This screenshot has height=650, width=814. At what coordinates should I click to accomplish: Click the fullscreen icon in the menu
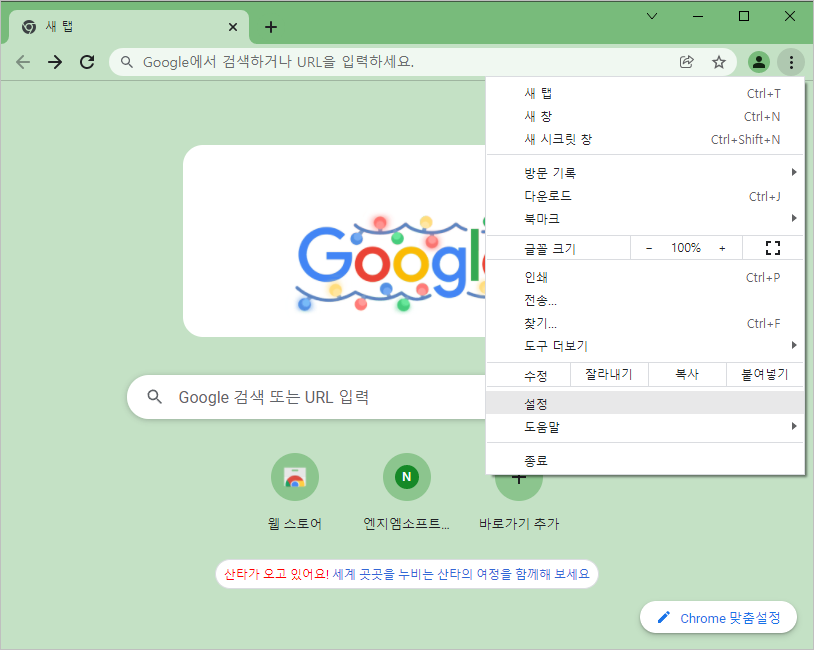(x=772, y=248)
